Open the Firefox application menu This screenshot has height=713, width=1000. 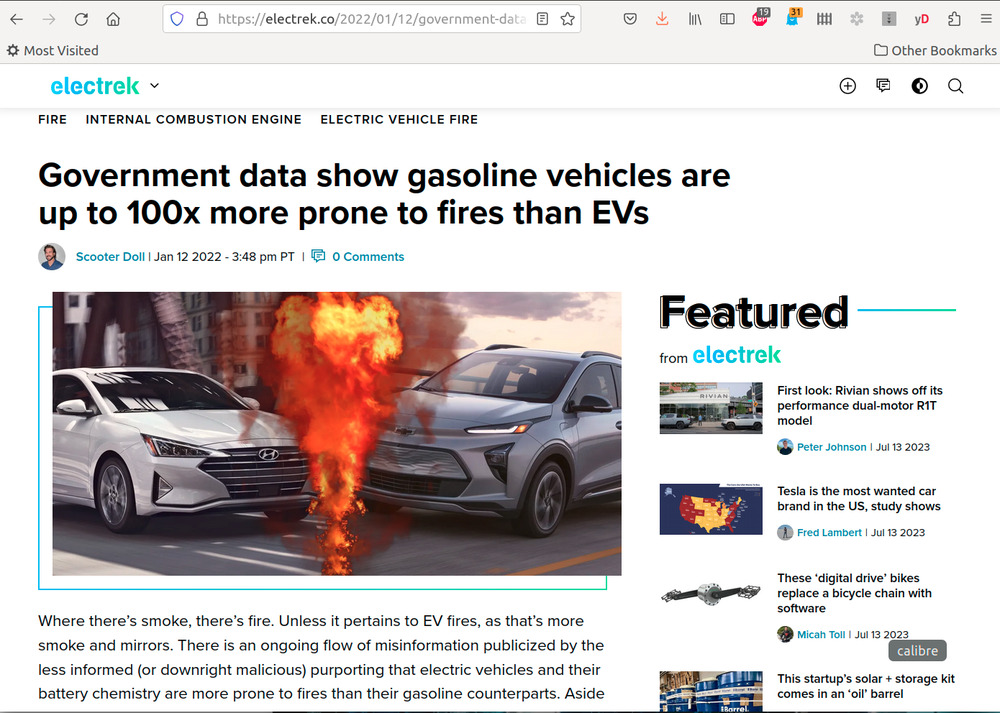click(986, 19)
